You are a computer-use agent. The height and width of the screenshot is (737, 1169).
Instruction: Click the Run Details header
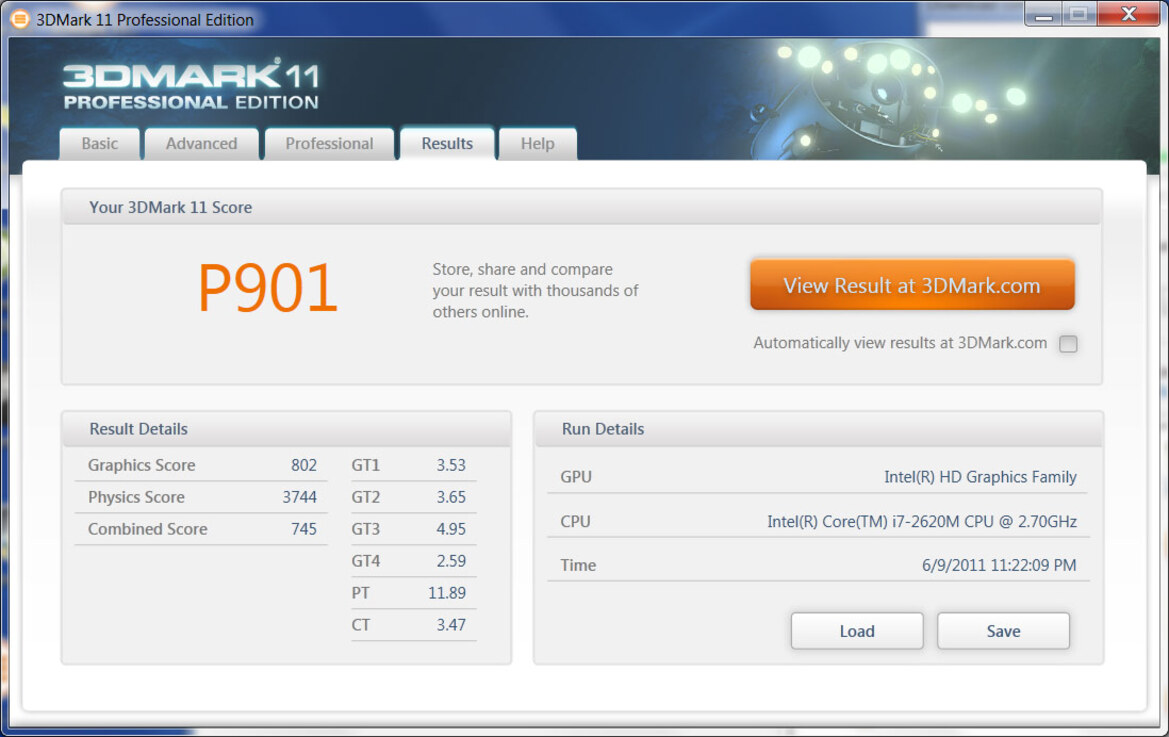click(x=603, y=429)
